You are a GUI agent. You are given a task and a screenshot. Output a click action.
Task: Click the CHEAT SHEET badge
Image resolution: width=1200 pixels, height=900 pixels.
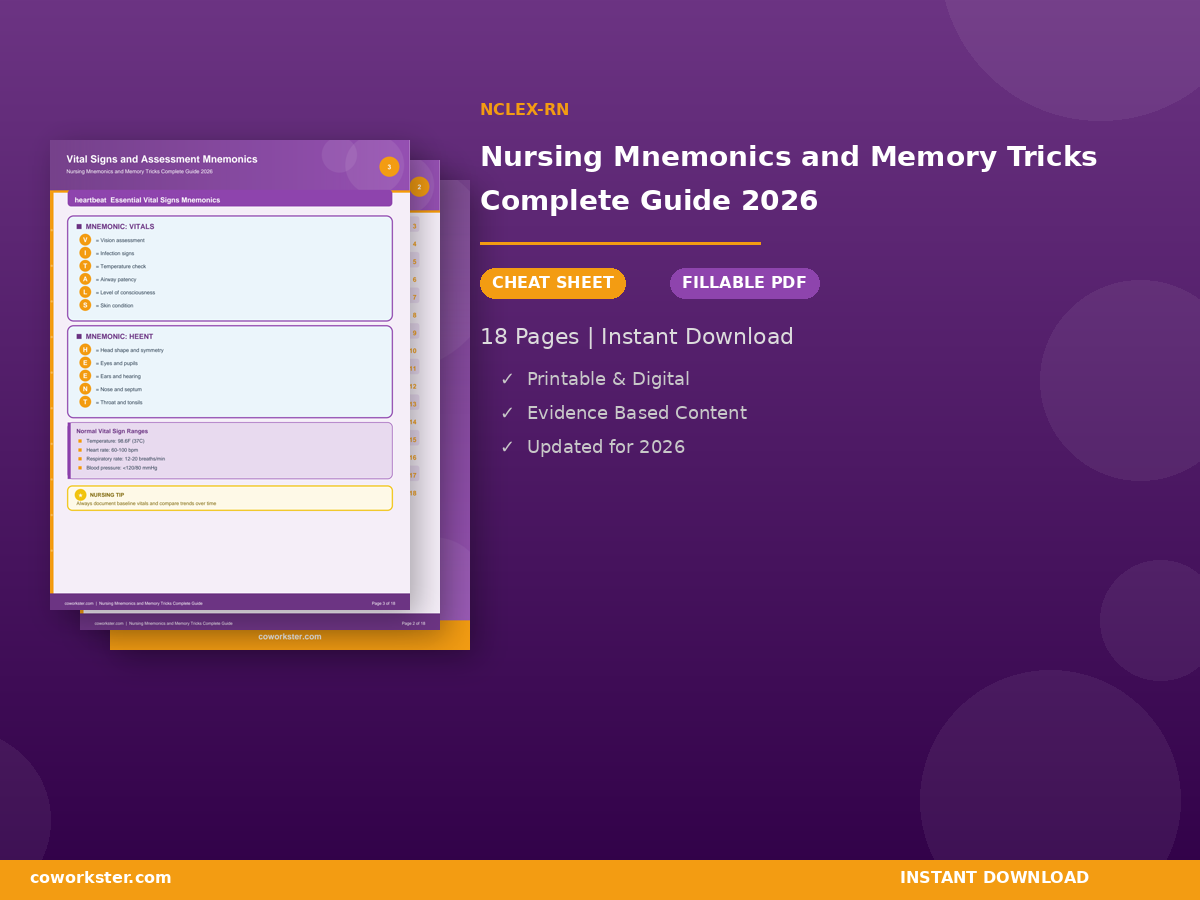[x=553, y=283]
